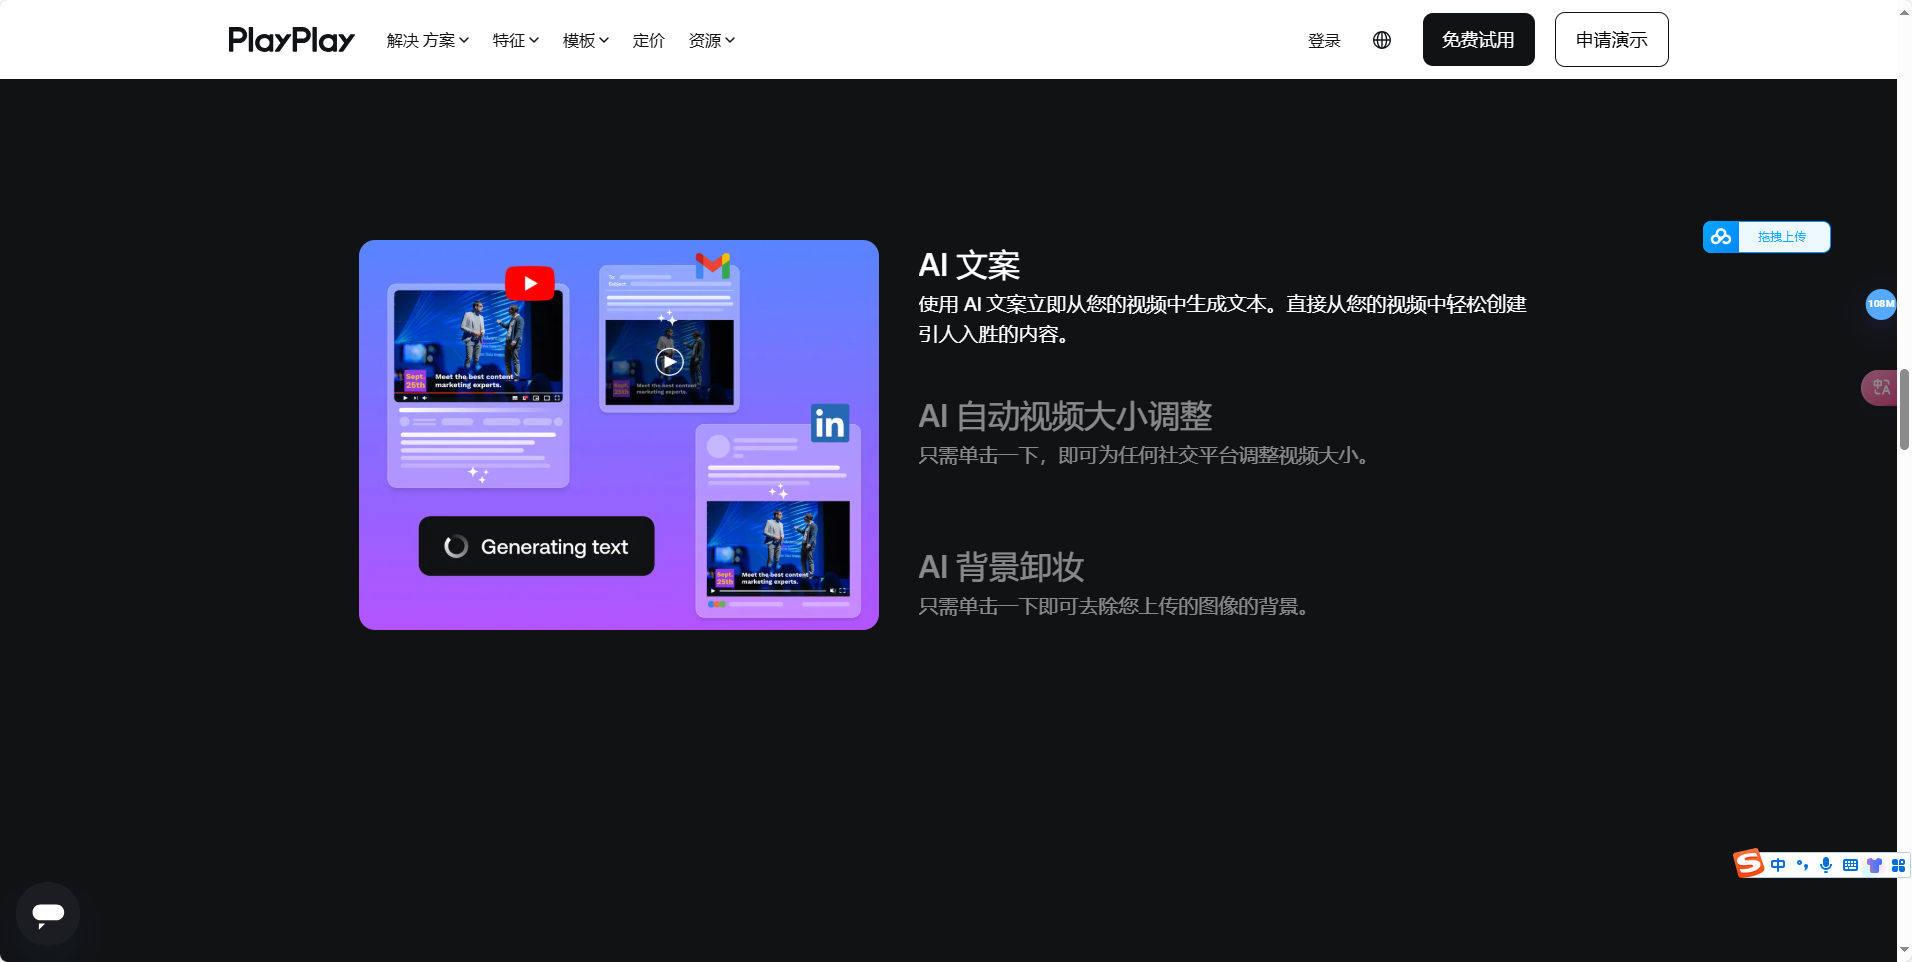Viewport: 1912px width, 962px height.
Task: Click the text 只需单击一下即可去除您上传的图像的背景。
Action: pos(1117,606)
